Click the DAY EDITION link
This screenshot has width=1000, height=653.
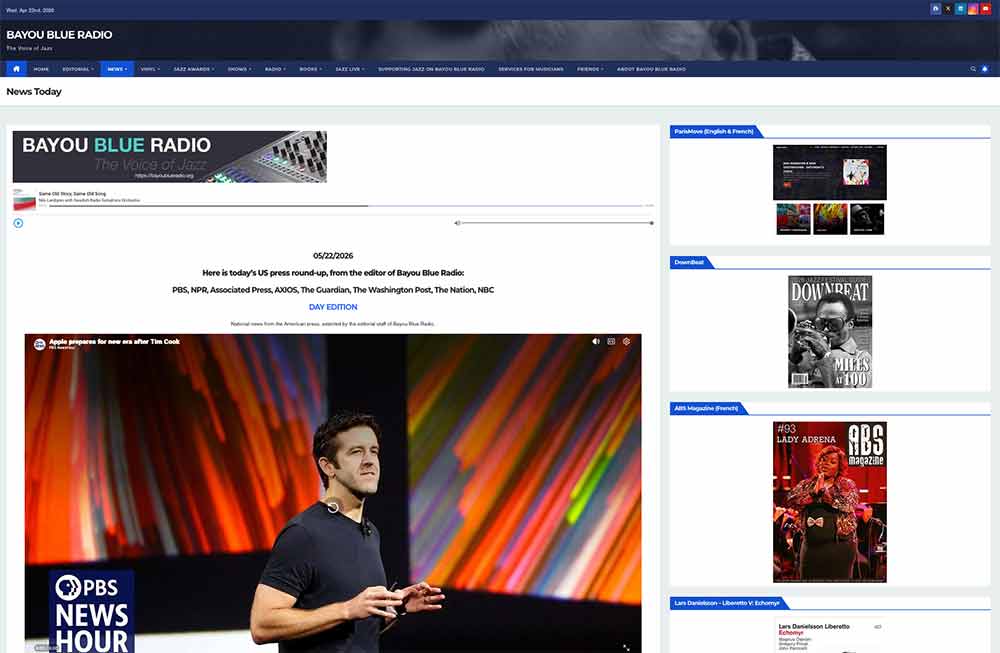(333, 307)
